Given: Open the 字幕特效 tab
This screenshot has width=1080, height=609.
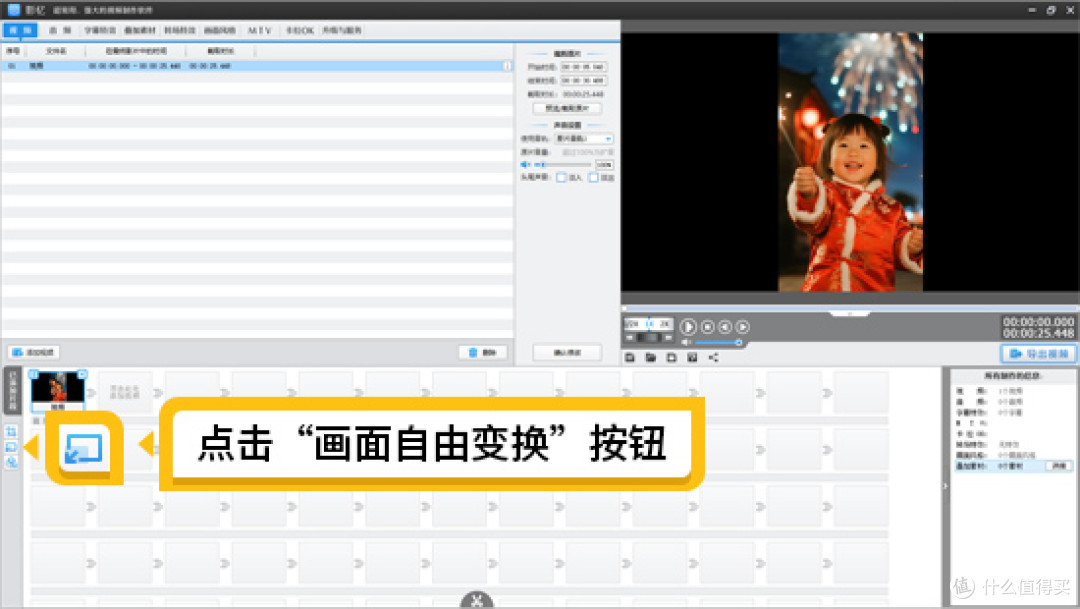Looking at the screenshot, I should 100,30.
